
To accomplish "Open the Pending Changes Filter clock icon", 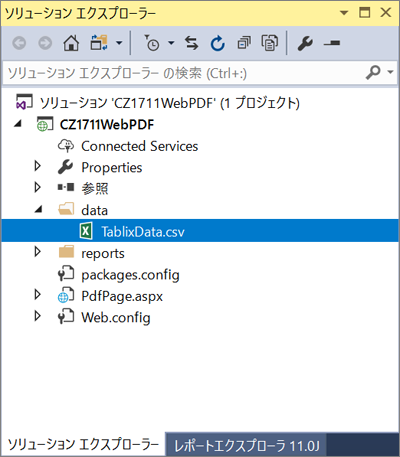I will [x=152, y=43].
